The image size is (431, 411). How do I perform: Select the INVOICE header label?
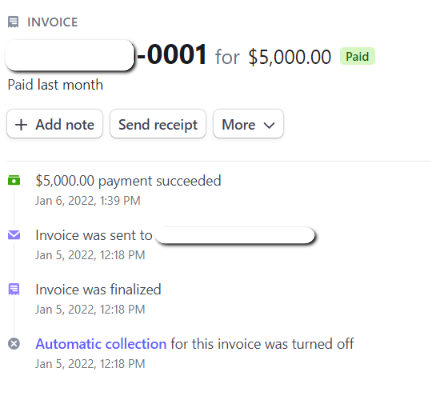[52, 22]
